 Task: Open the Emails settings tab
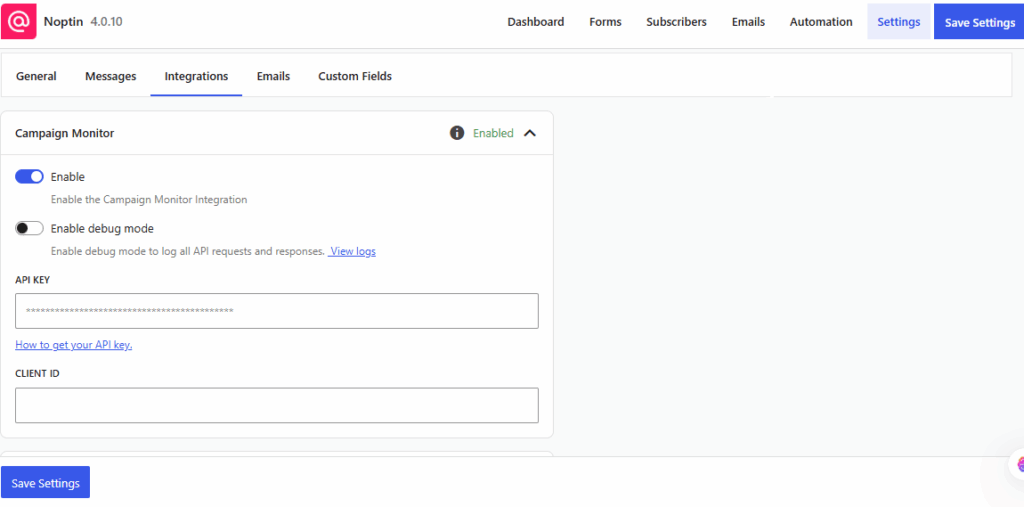point(273,76)
